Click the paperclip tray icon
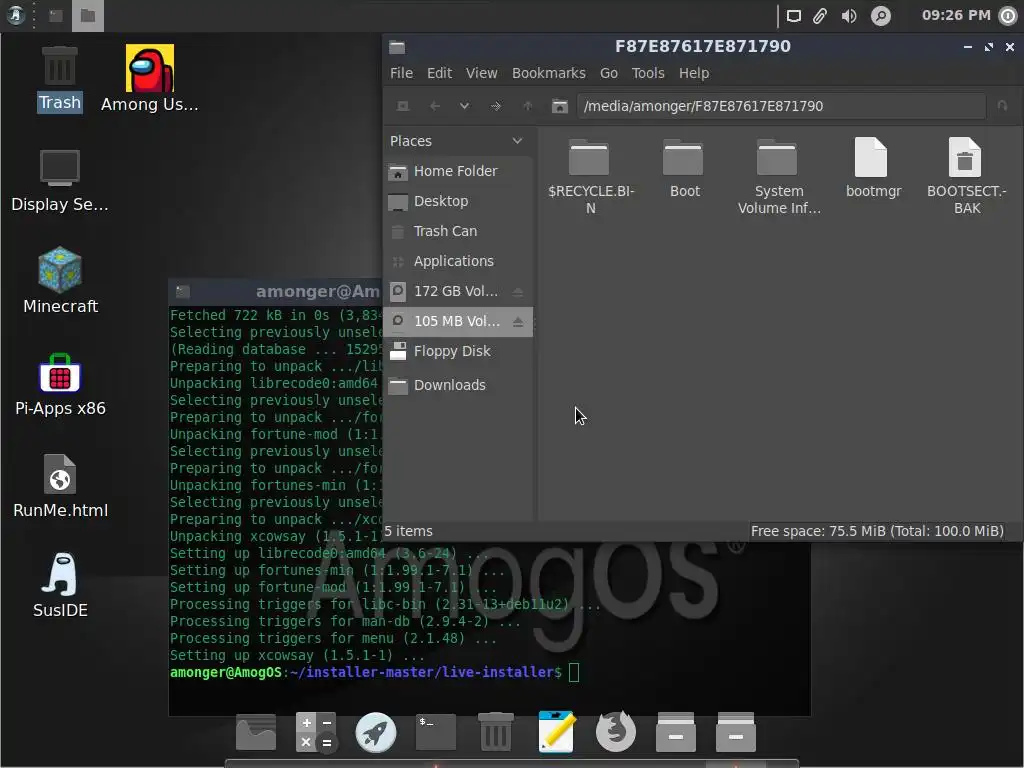 click(x=820, y=16)
